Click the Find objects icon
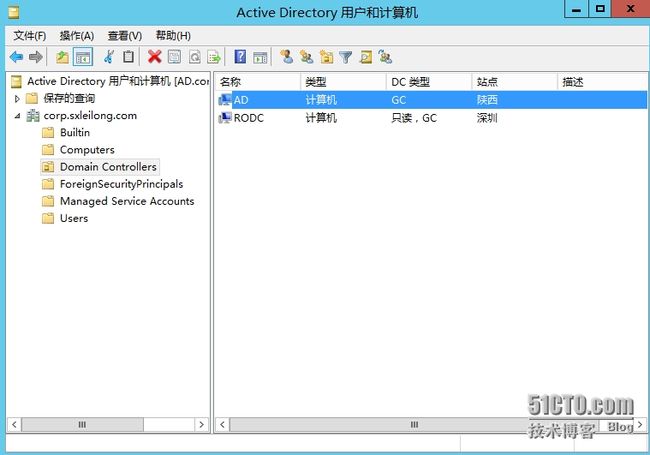This screenshot has height=455, width=650. coord(366,57)
